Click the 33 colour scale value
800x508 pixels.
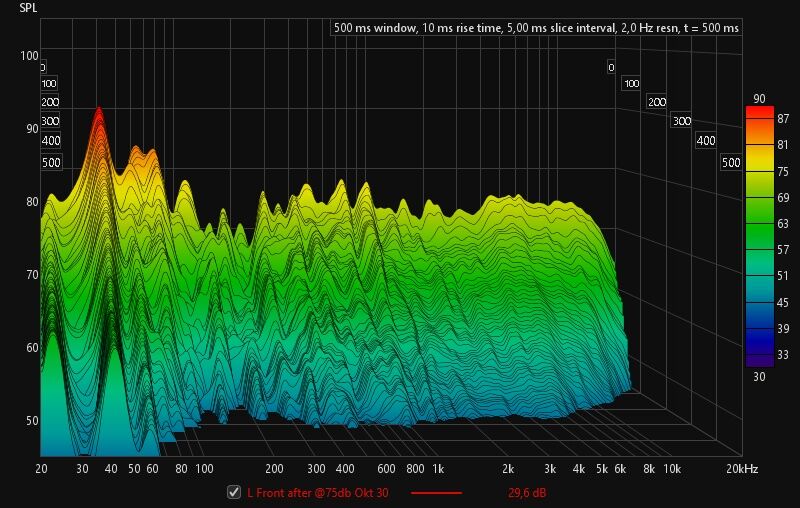coord(783,354)
